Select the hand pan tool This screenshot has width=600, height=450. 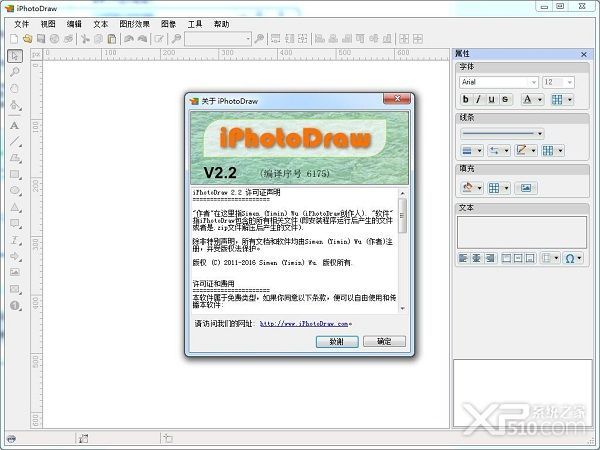pos(15,88)
